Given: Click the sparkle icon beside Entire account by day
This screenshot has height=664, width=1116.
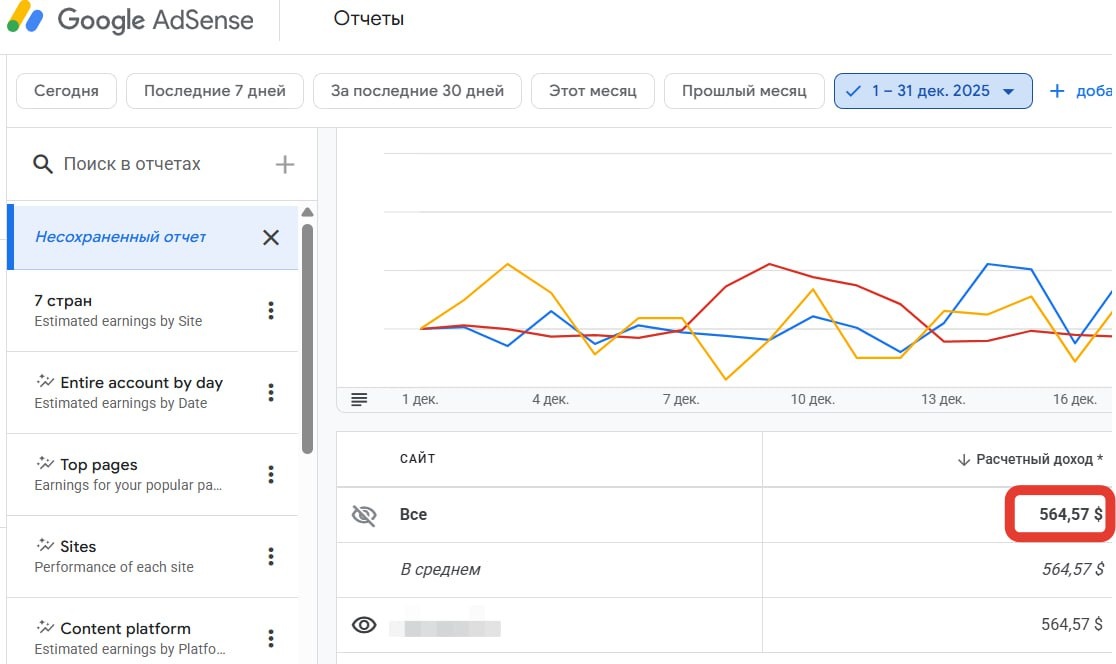Looking at the screenshot, I should click(x=46, y=381).
